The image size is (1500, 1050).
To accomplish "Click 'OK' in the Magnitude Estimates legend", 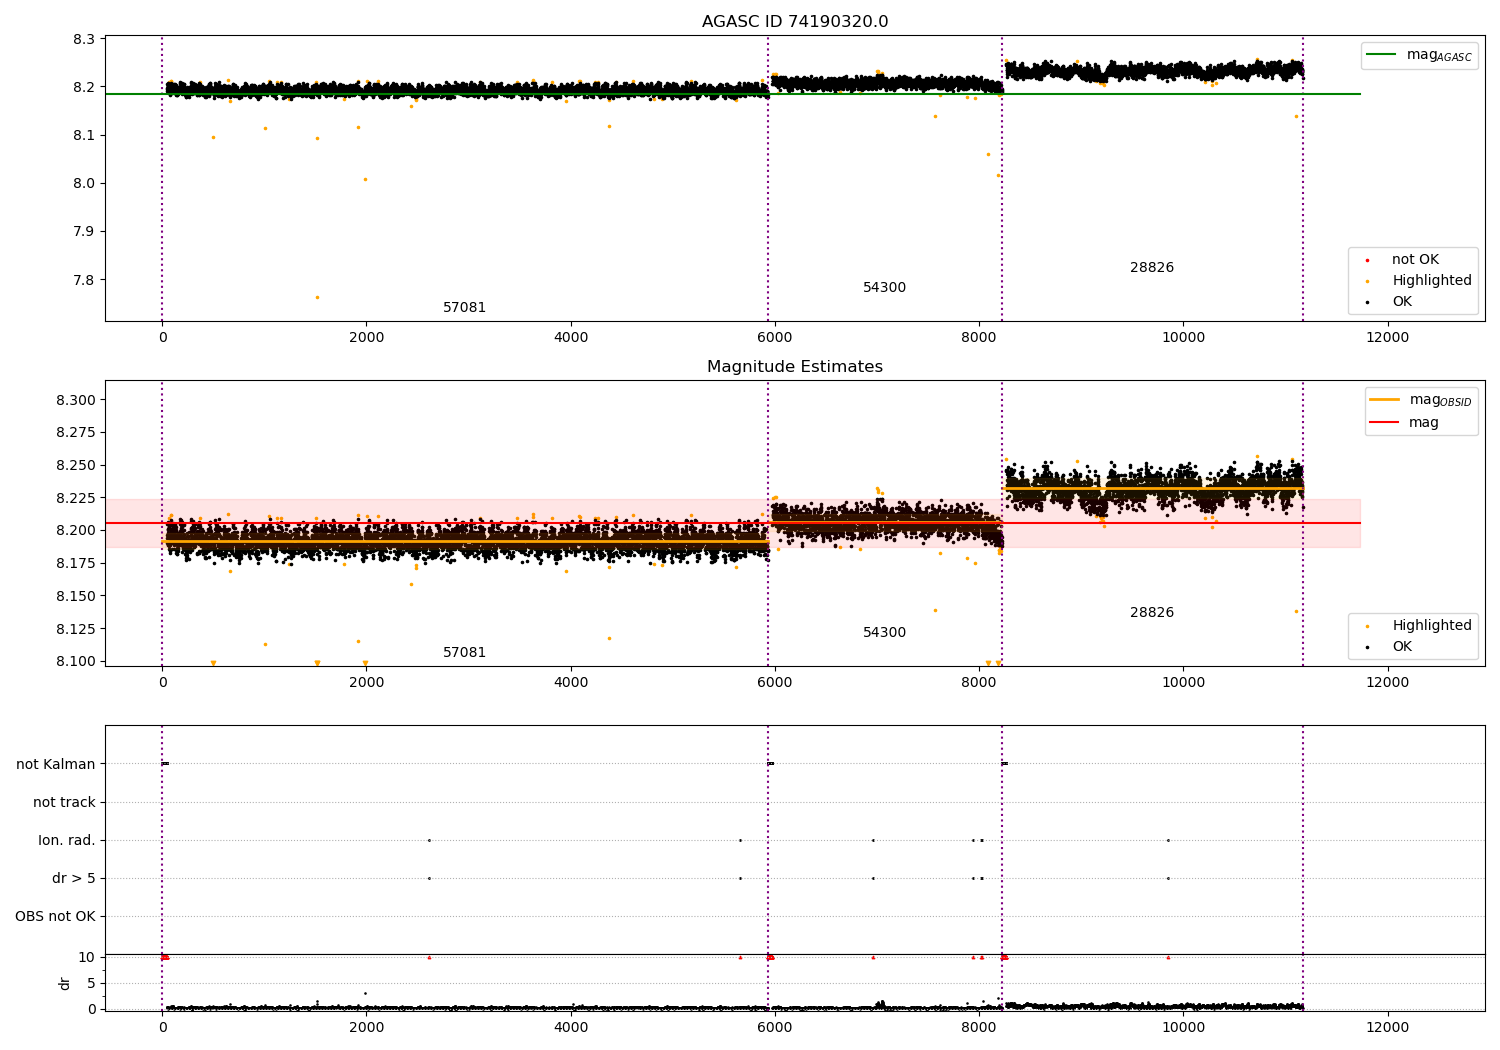I will (1390, 647).
